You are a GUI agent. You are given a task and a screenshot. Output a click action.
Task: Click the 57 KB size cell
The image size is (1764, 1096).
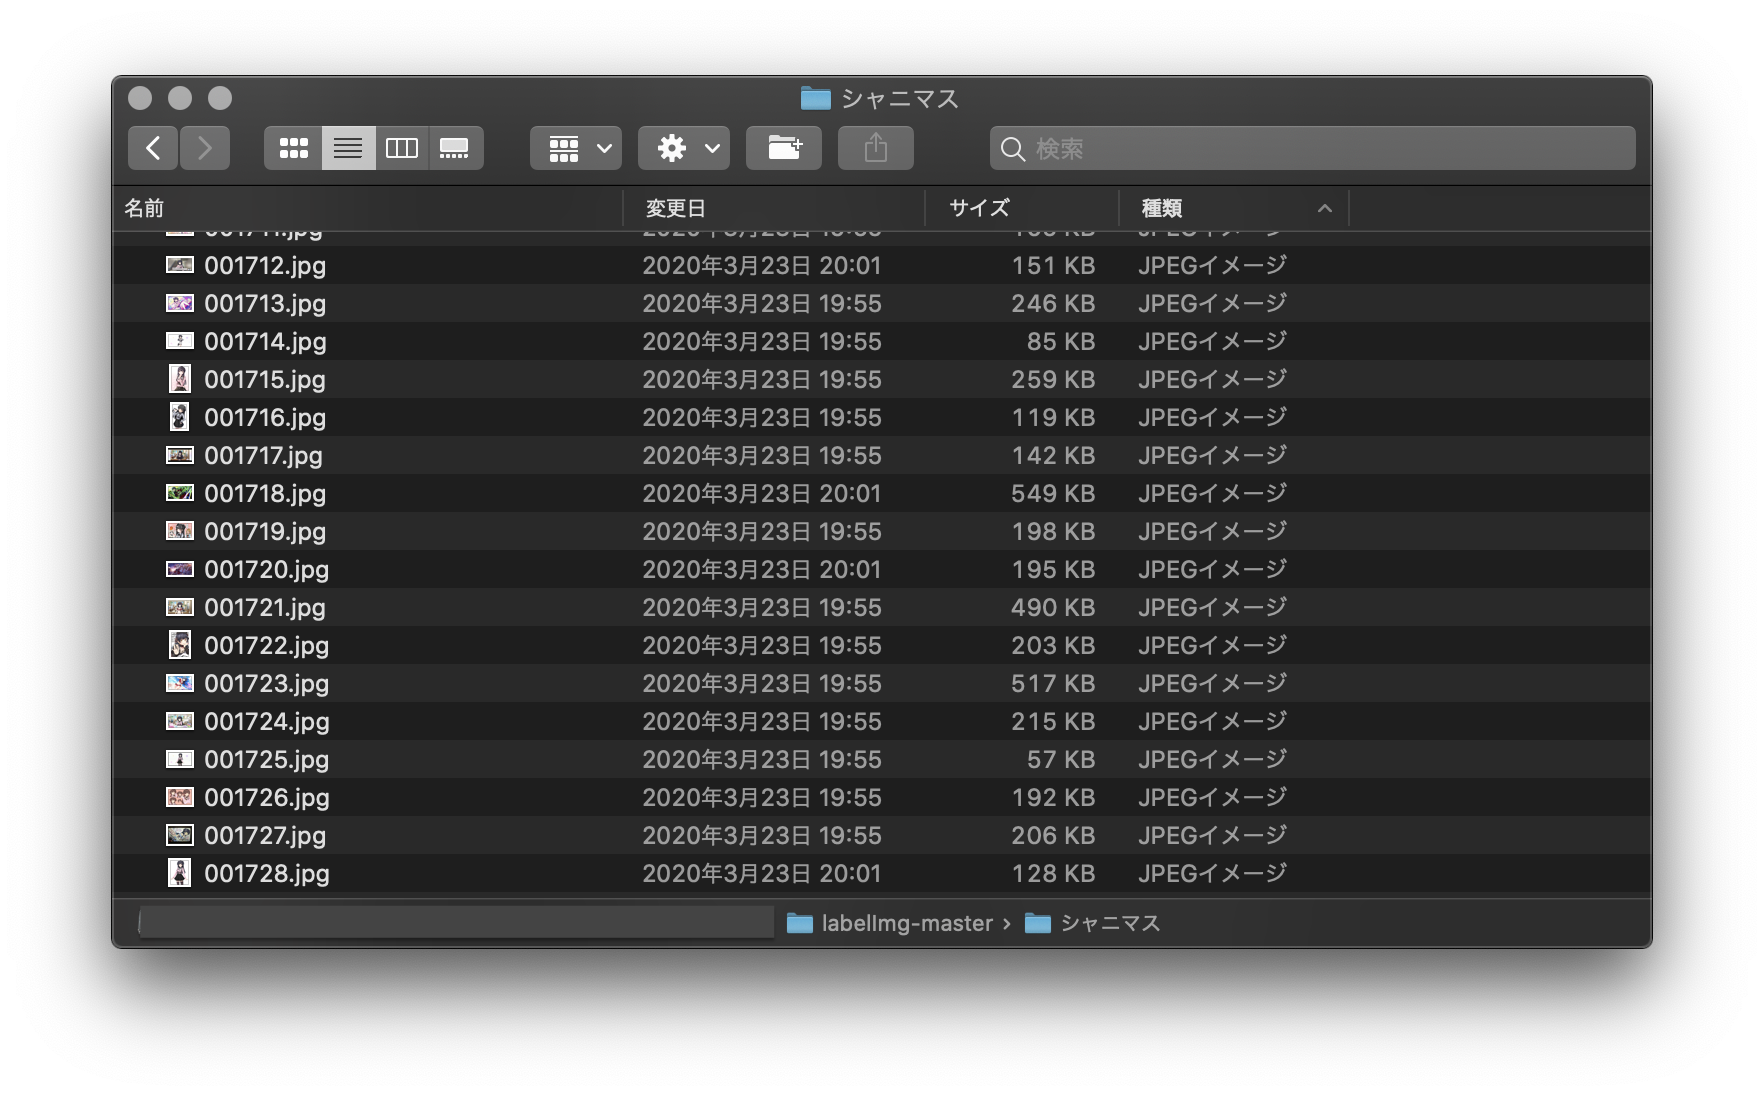click(1061, 759)
